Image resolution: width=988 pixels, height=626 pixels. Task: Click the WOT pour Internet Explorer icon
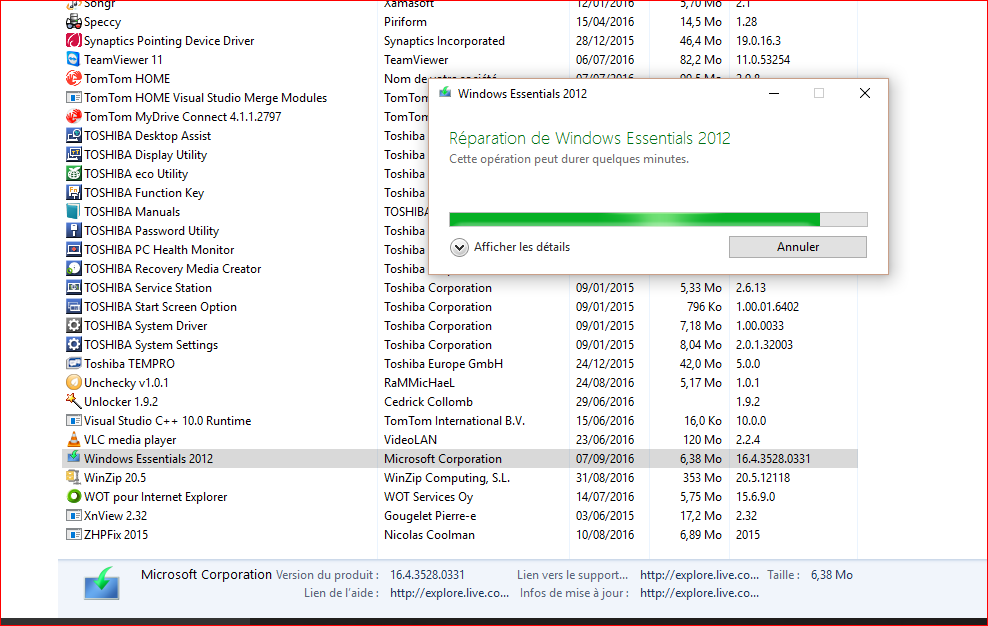(74, 497)
